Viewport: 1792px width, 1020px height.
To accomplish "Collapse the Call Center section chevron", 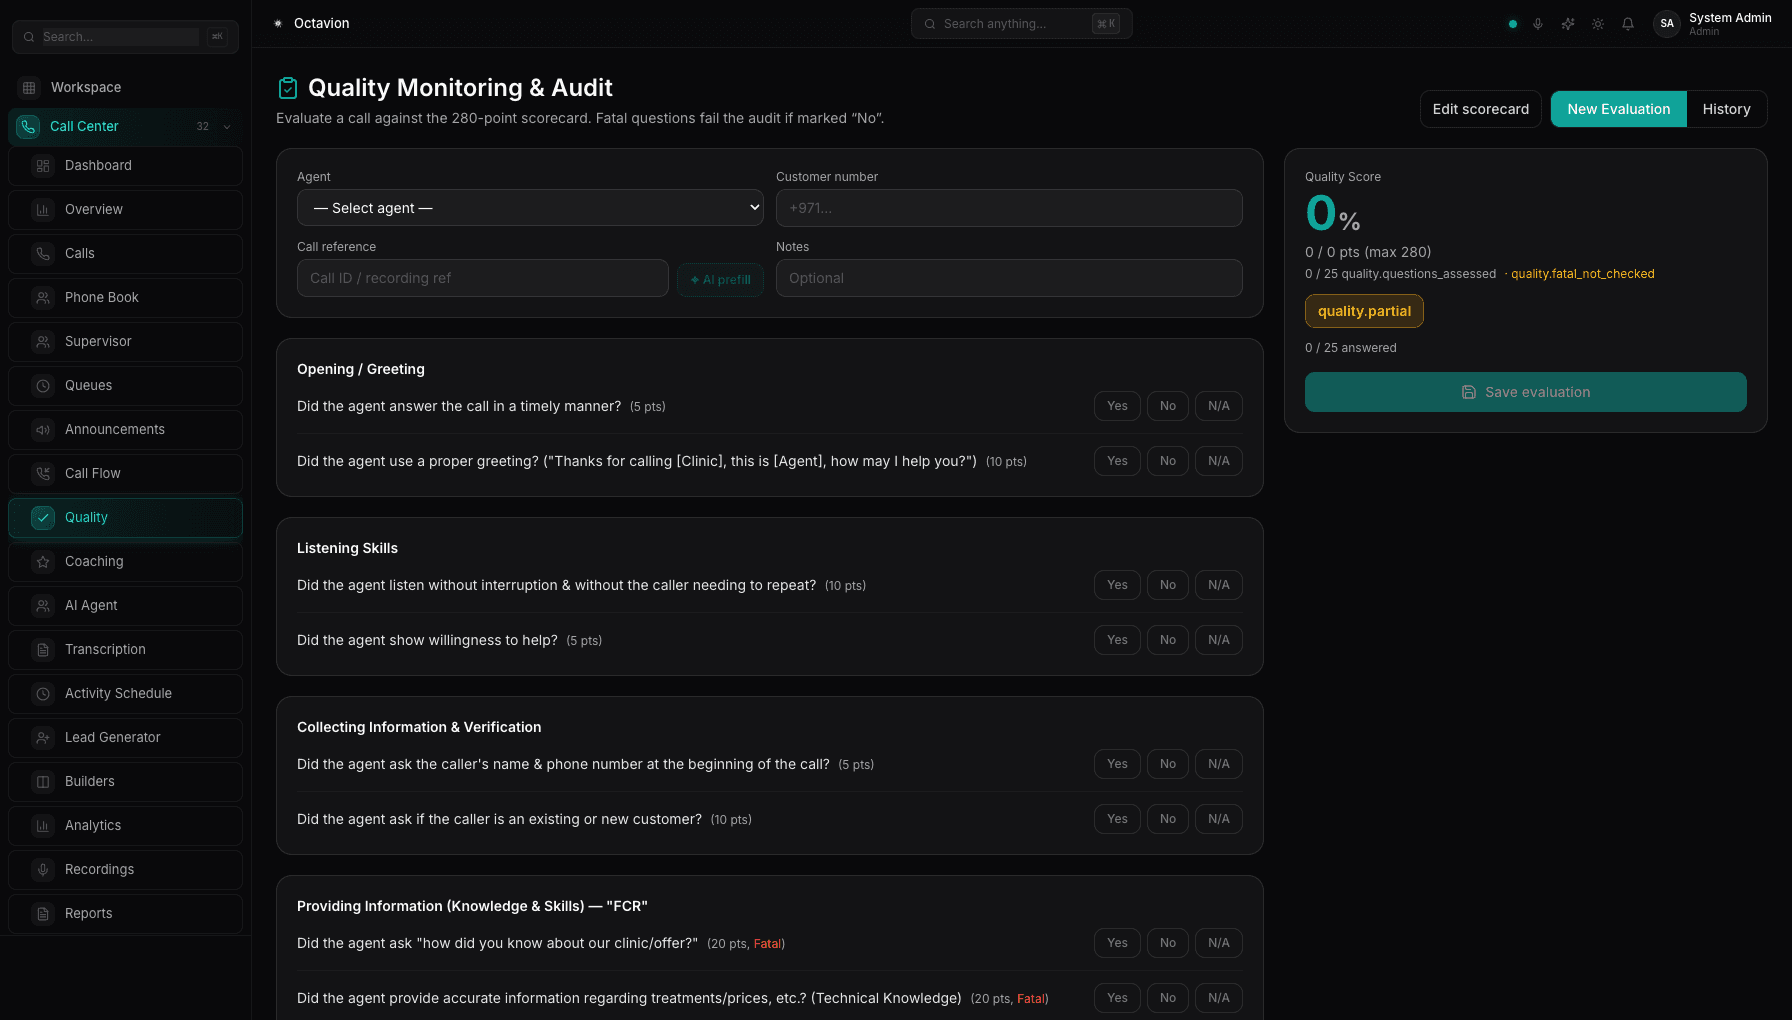I will point(227,127).
